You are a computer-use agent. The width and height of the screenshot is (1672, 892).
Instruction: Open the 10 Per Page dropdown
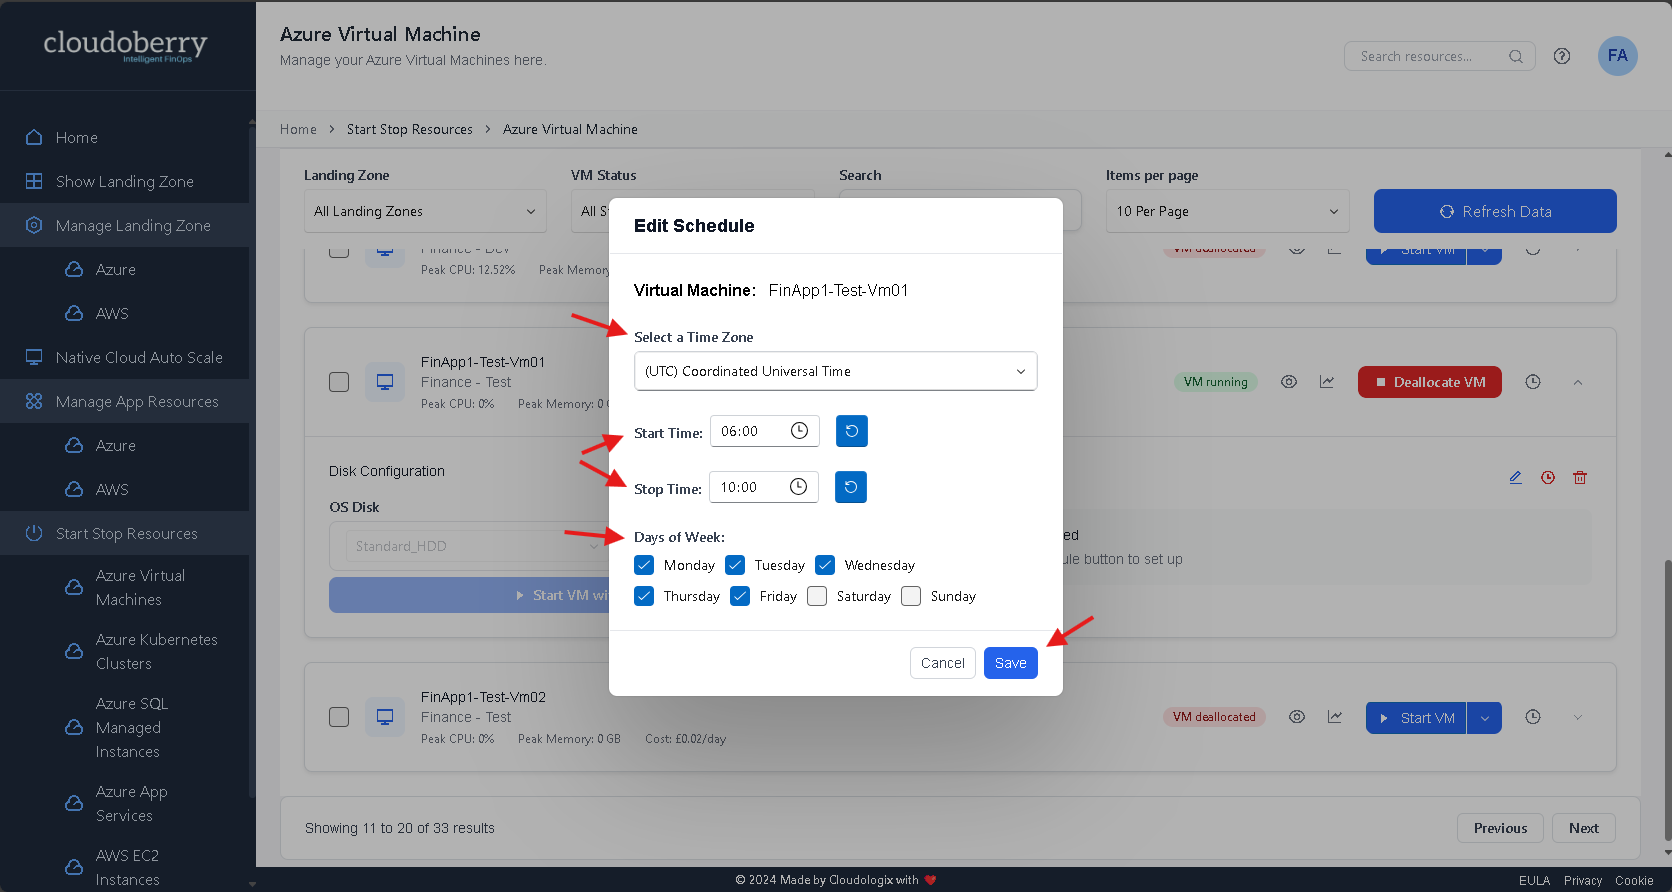click(x=1227, y=211)
